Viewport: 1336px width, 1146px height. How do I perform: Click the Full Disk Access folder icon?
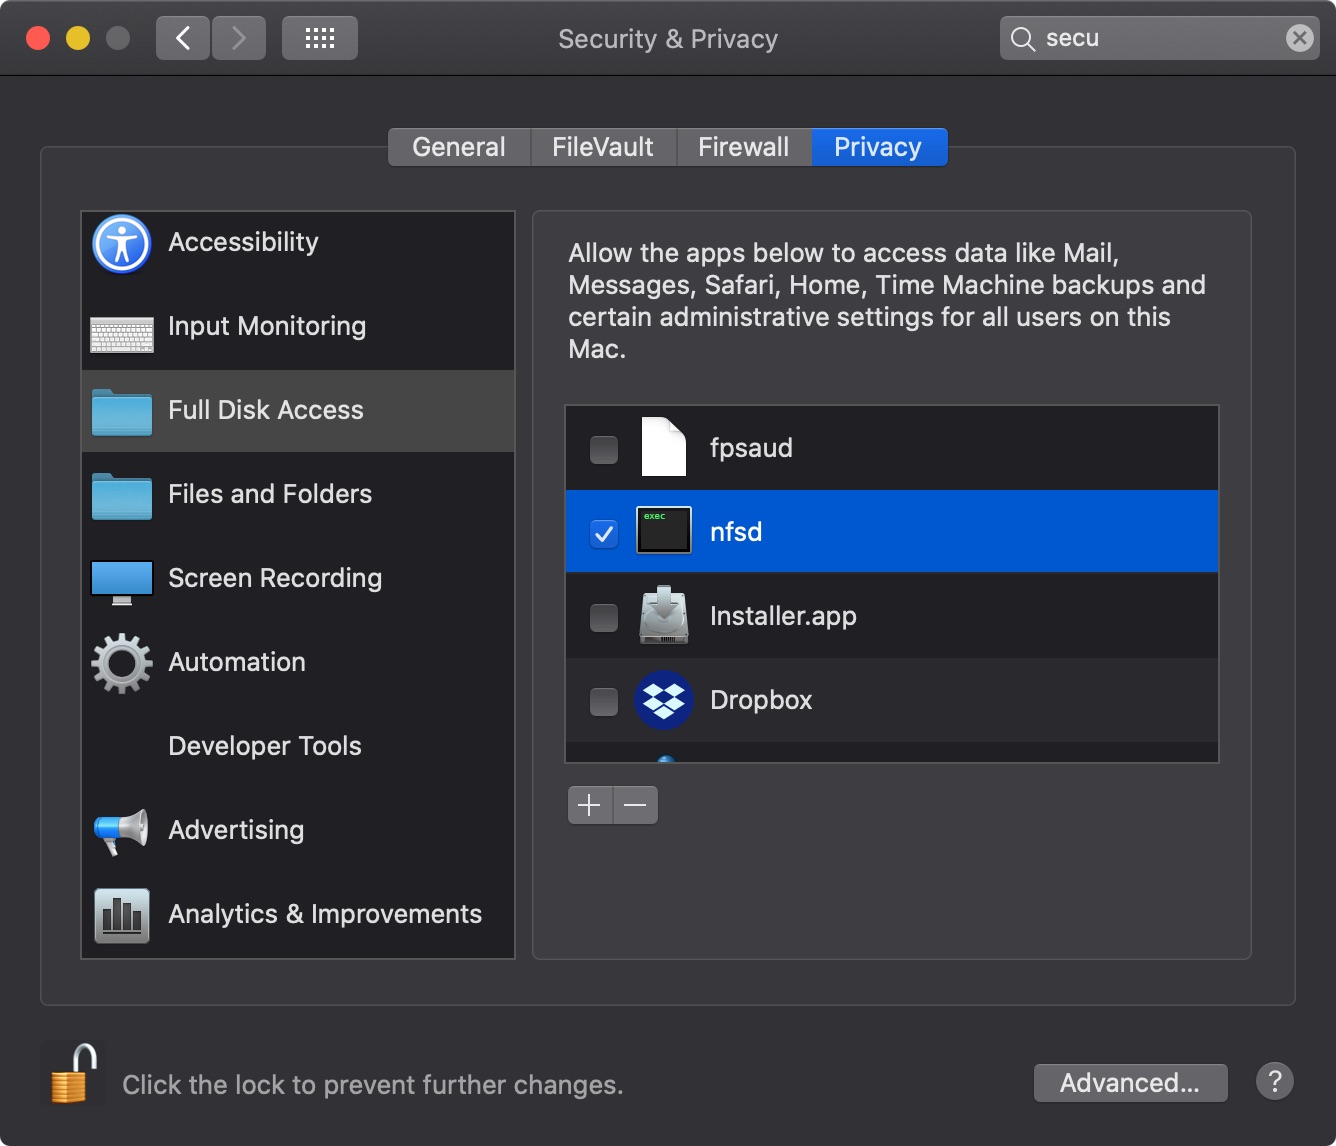tap(122, 412)
